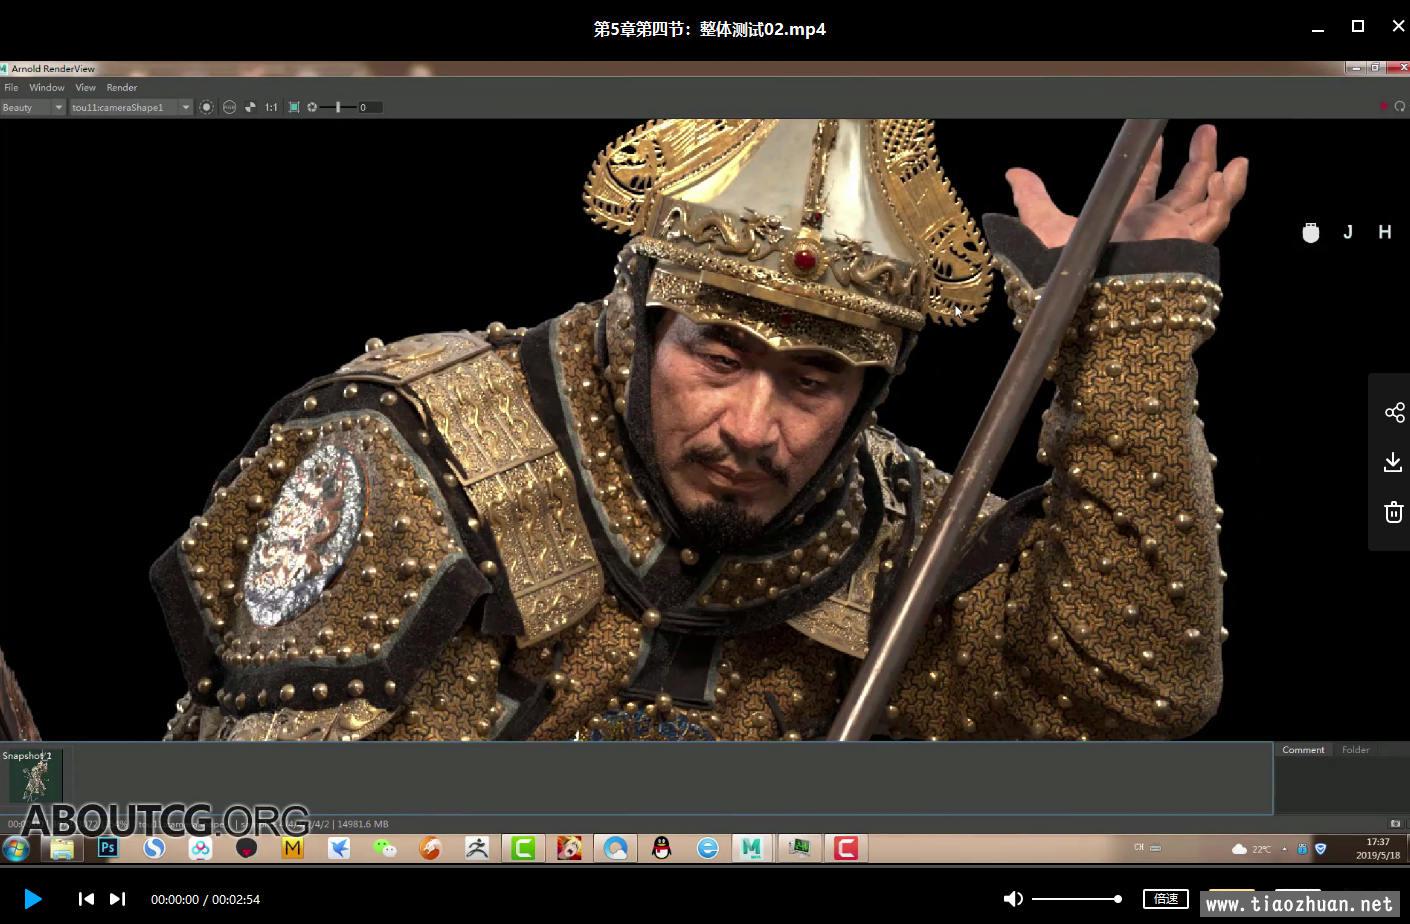The image size is (1410, 924).
Task: Click the J shortcut letter
Action: [1348, 232]
